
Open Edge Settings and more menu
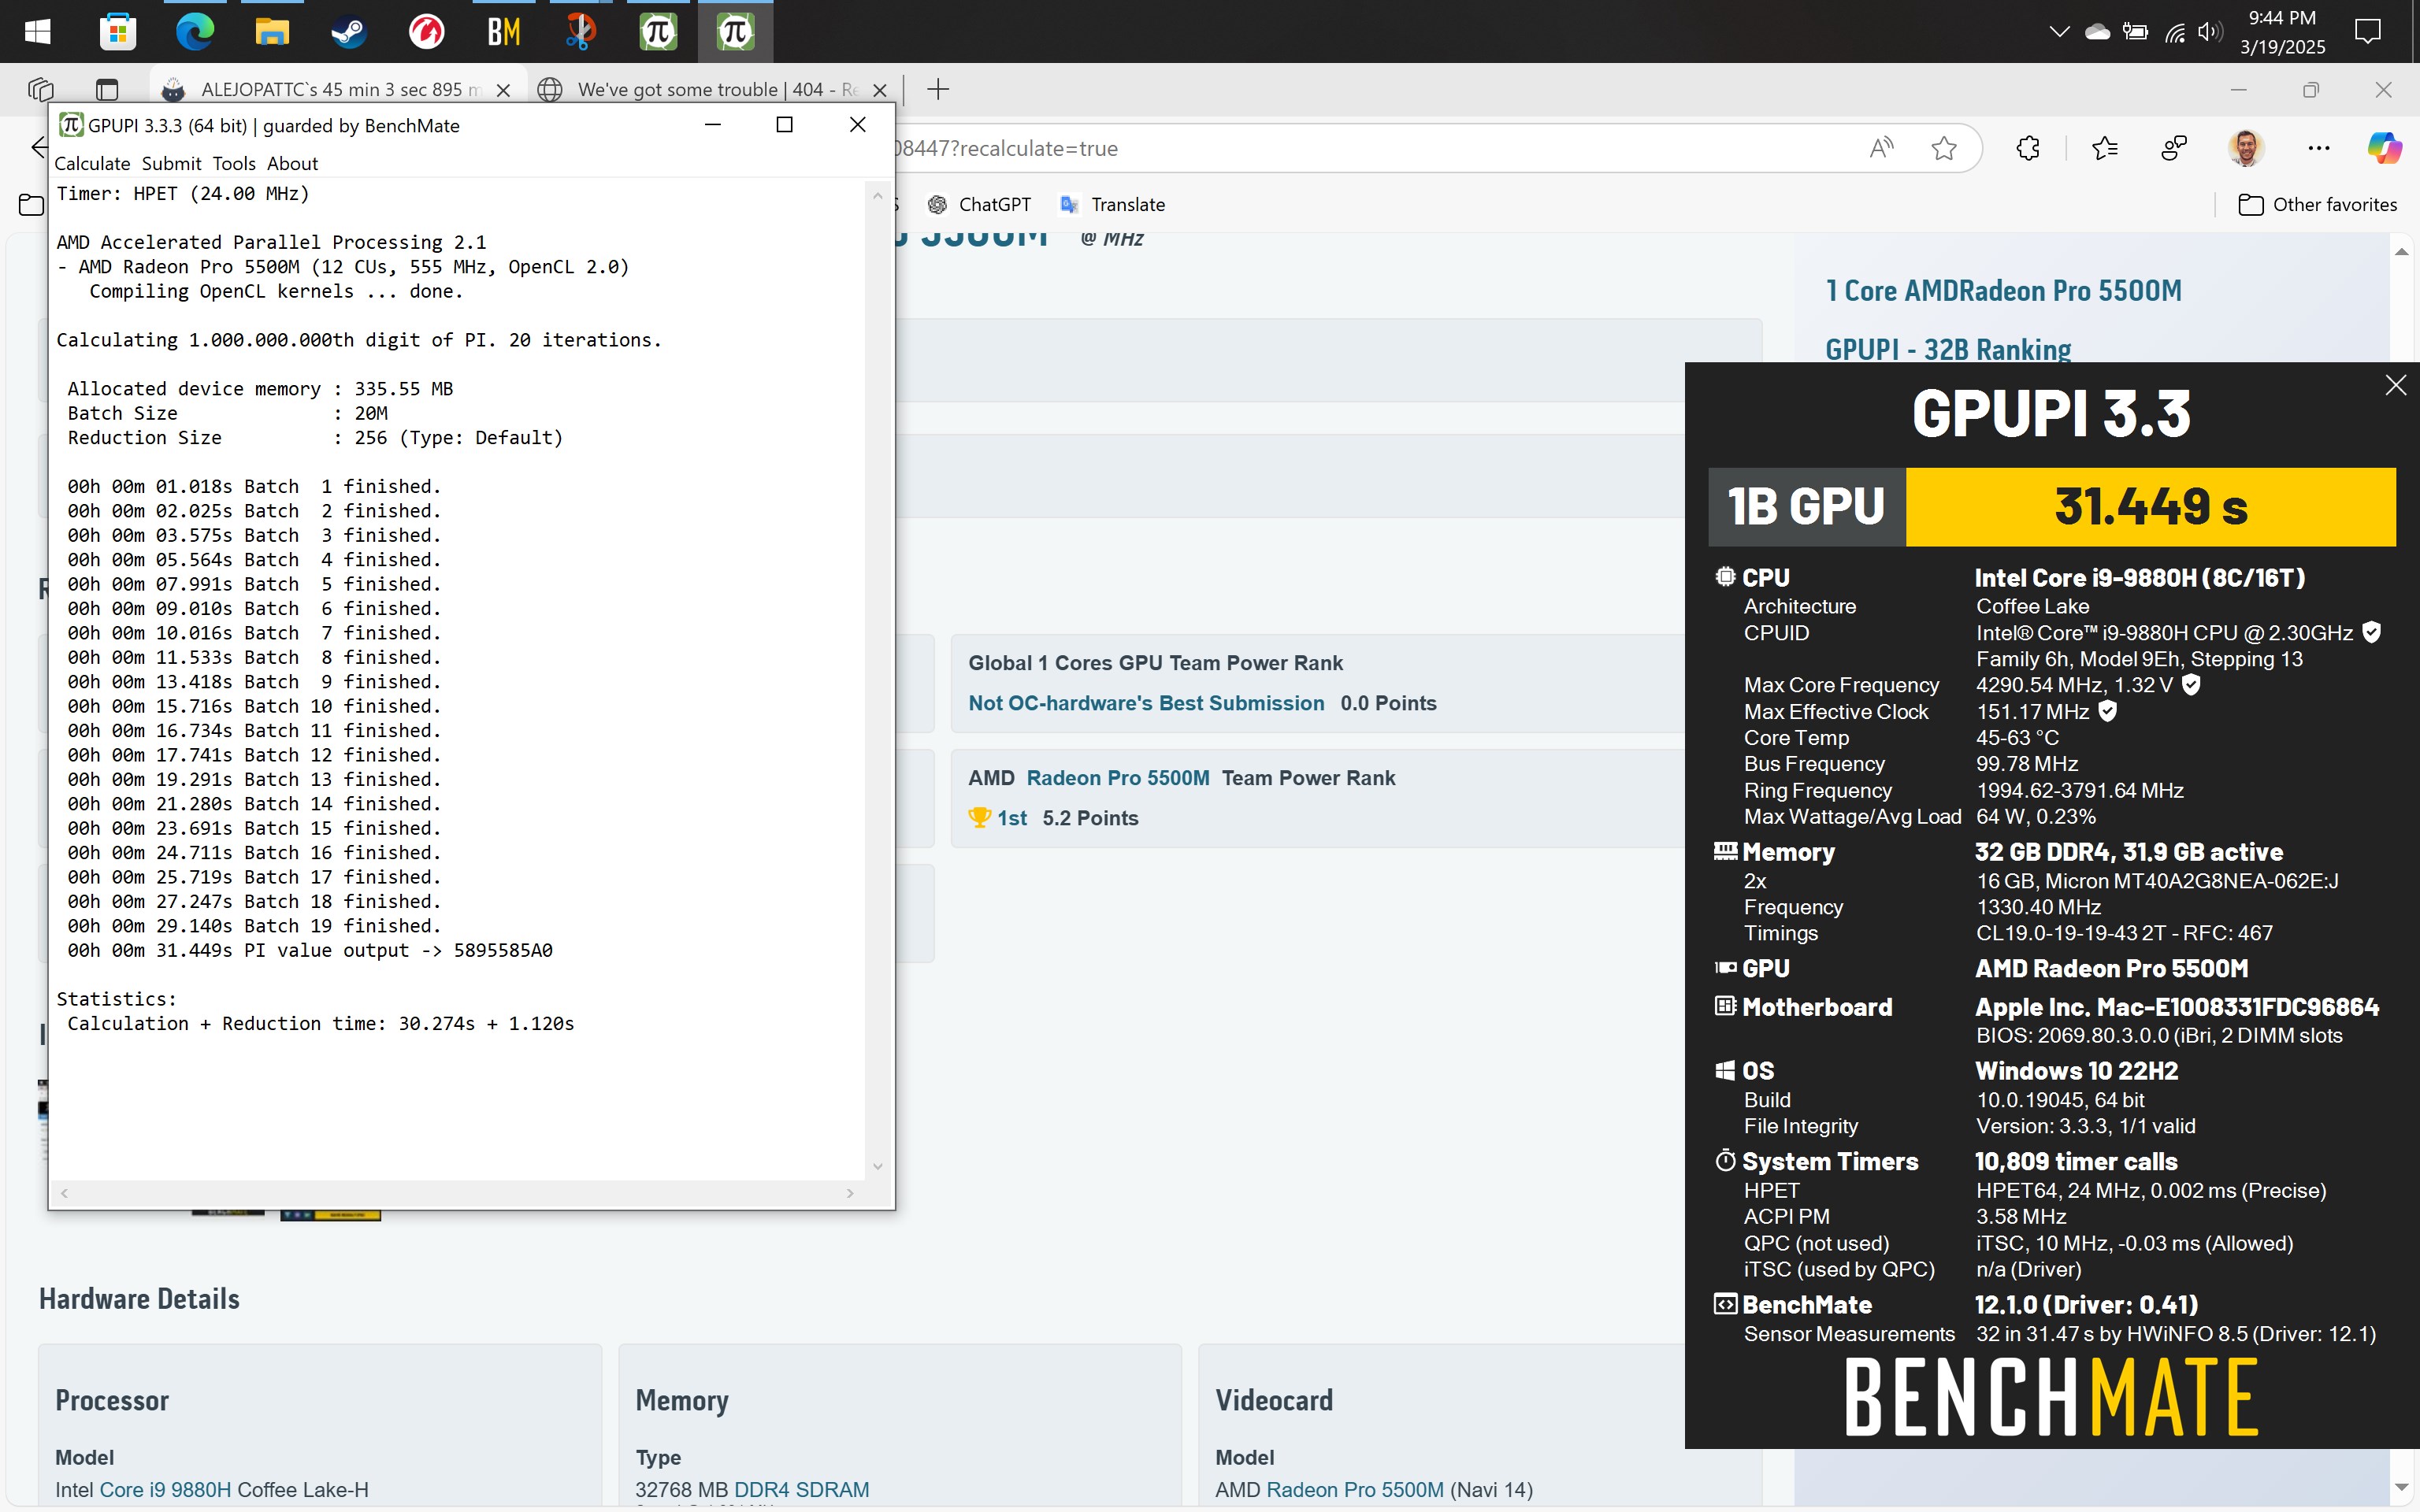point(2318,148)
